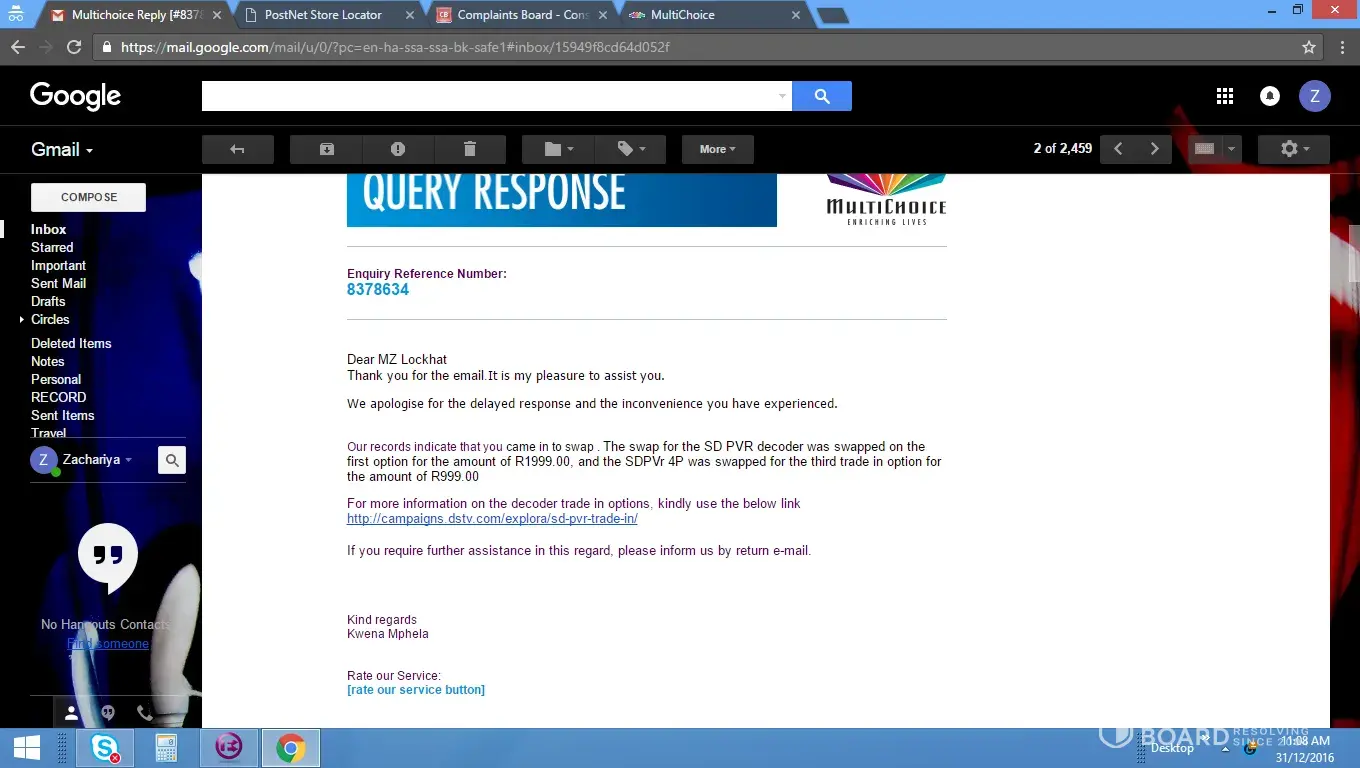
Task: Delete email with the trash icon
Action: tap(470, 149)
